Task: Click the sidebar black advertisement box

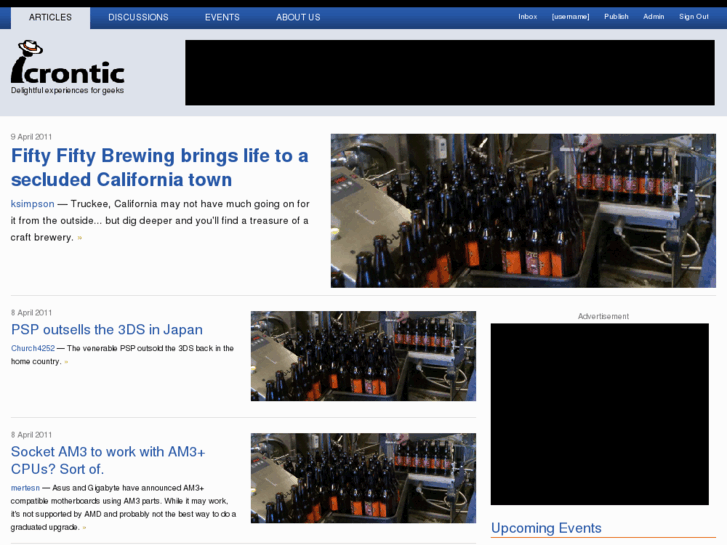Action: coord(599,414)
